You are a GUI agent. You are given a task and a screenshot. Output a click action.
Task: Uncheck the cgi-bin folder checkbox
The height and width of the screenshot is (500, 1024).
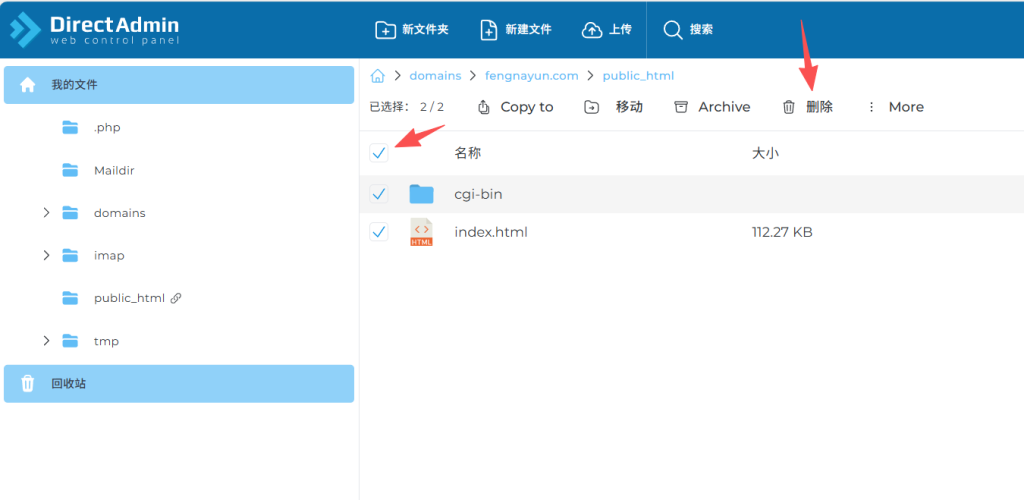click(x=379, y=194)
